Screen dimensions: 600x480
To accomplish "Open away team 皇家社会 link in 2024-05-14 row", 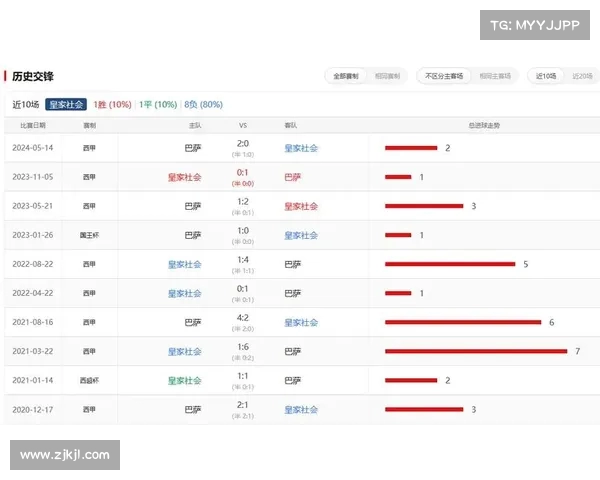I will (301, 148).
